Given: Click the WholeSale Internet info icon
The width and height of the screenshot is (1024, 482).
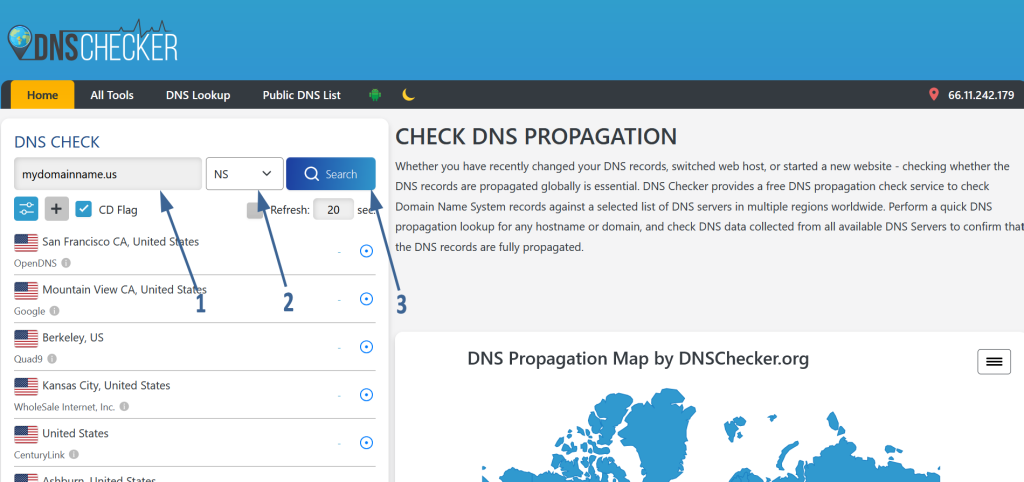Looking at the screenshot, I should pos(124,406).
